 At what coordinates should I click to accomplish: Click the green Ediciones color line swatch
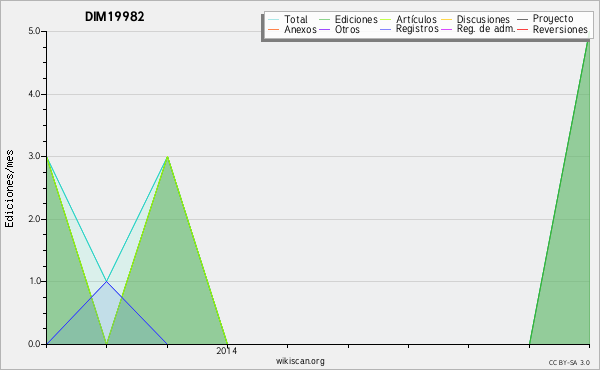pos(324,19)
